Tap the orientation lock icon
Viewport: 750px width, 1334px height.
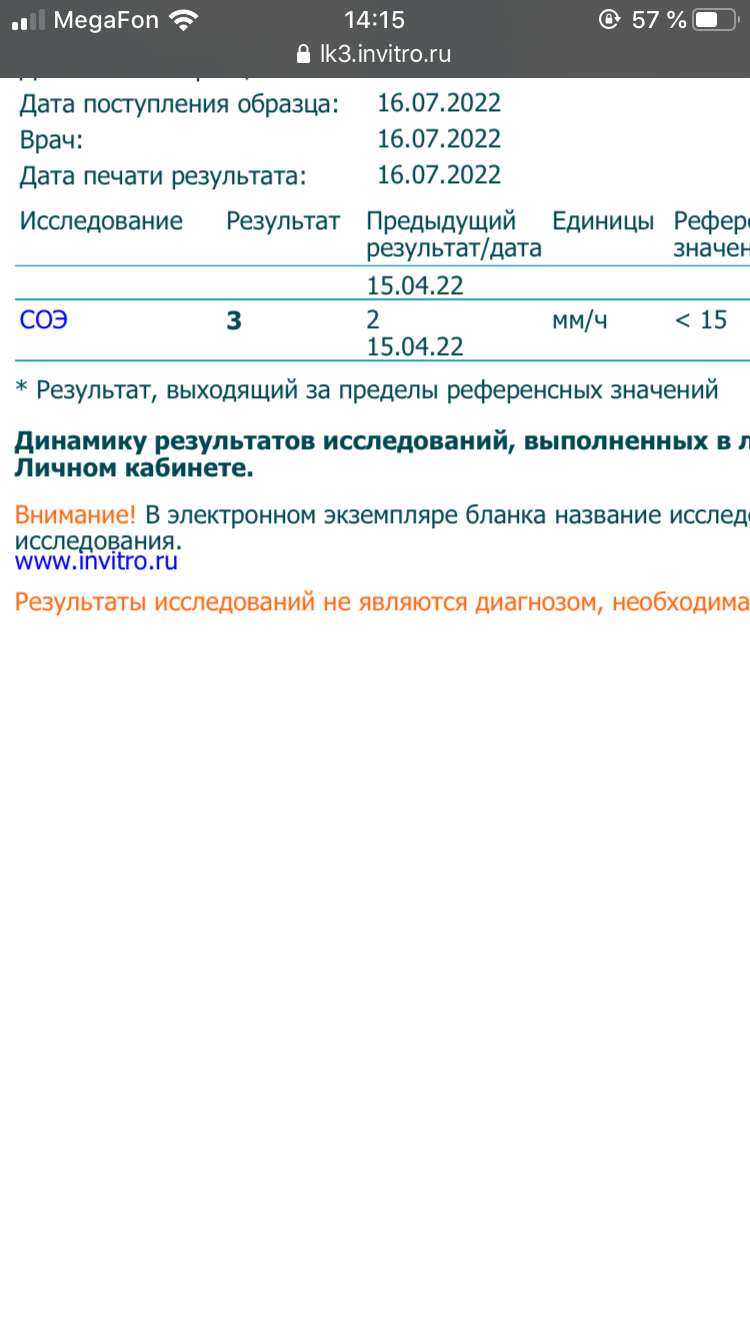tap(608, 20)
